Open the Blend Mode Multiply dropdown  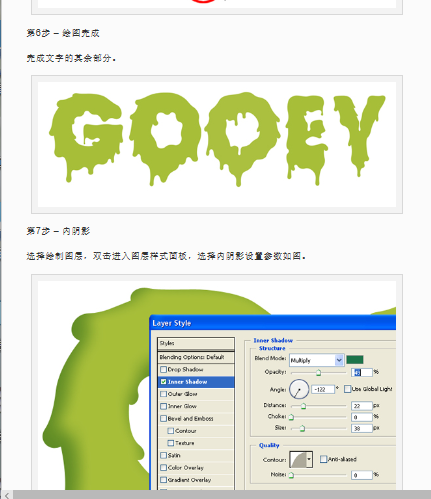click(316, 360)
